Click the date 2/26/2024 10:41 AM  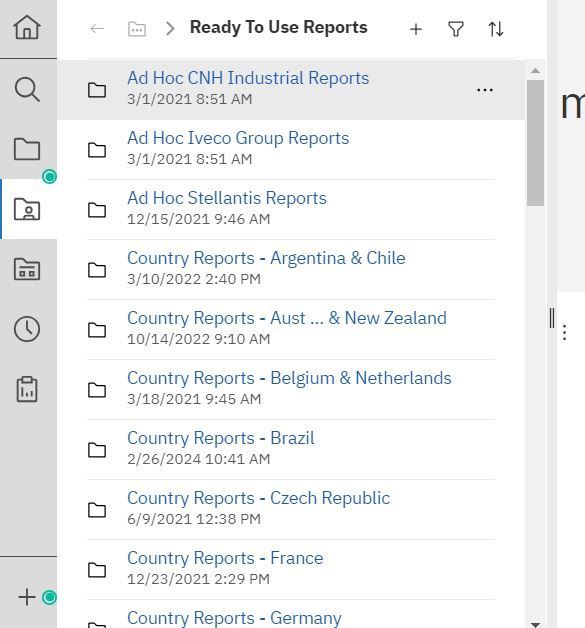[199, 459]
